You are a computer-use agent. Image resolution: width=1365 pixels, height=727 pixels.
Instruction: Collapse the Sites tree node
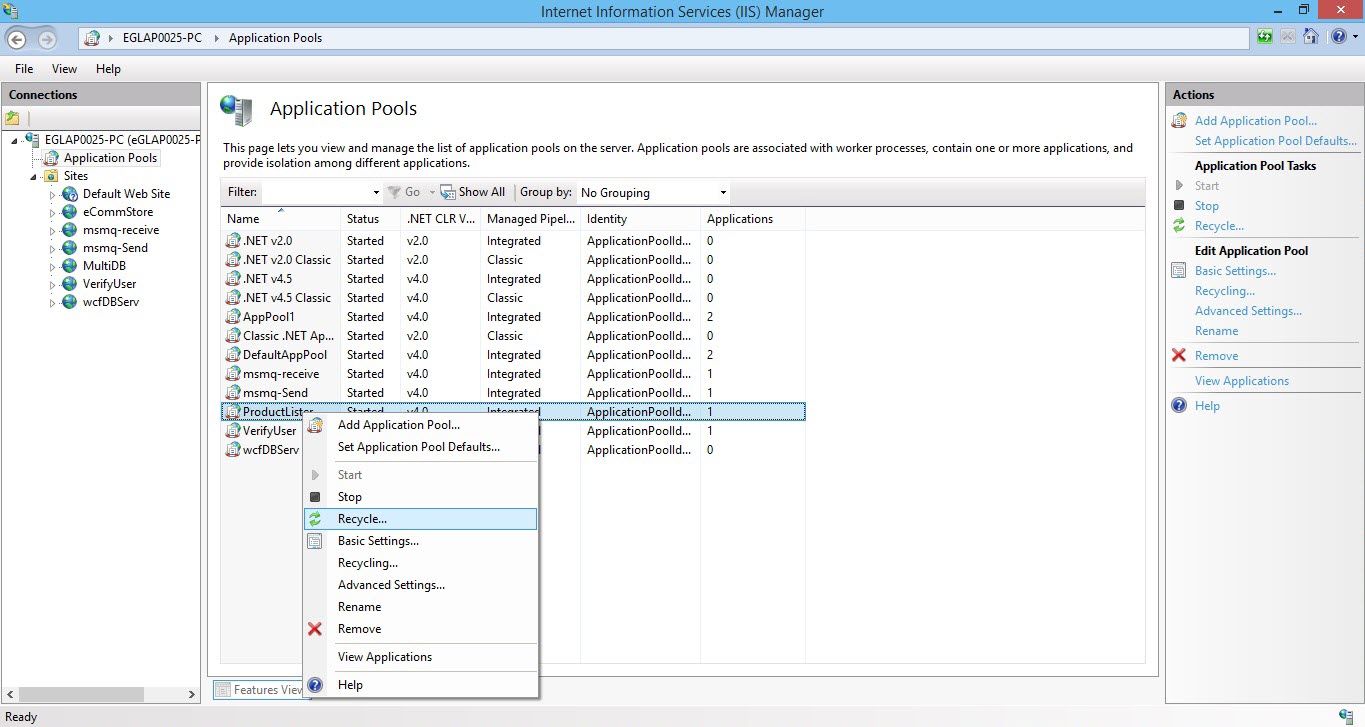(x=34, y=177)
